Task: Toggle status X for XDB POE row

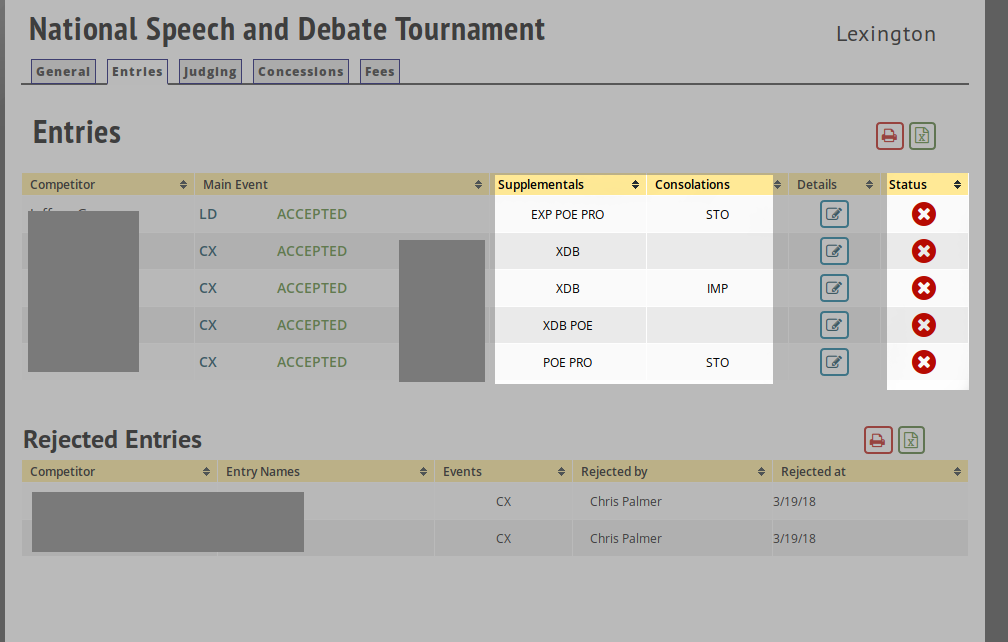Action: (x=924, y=325)
